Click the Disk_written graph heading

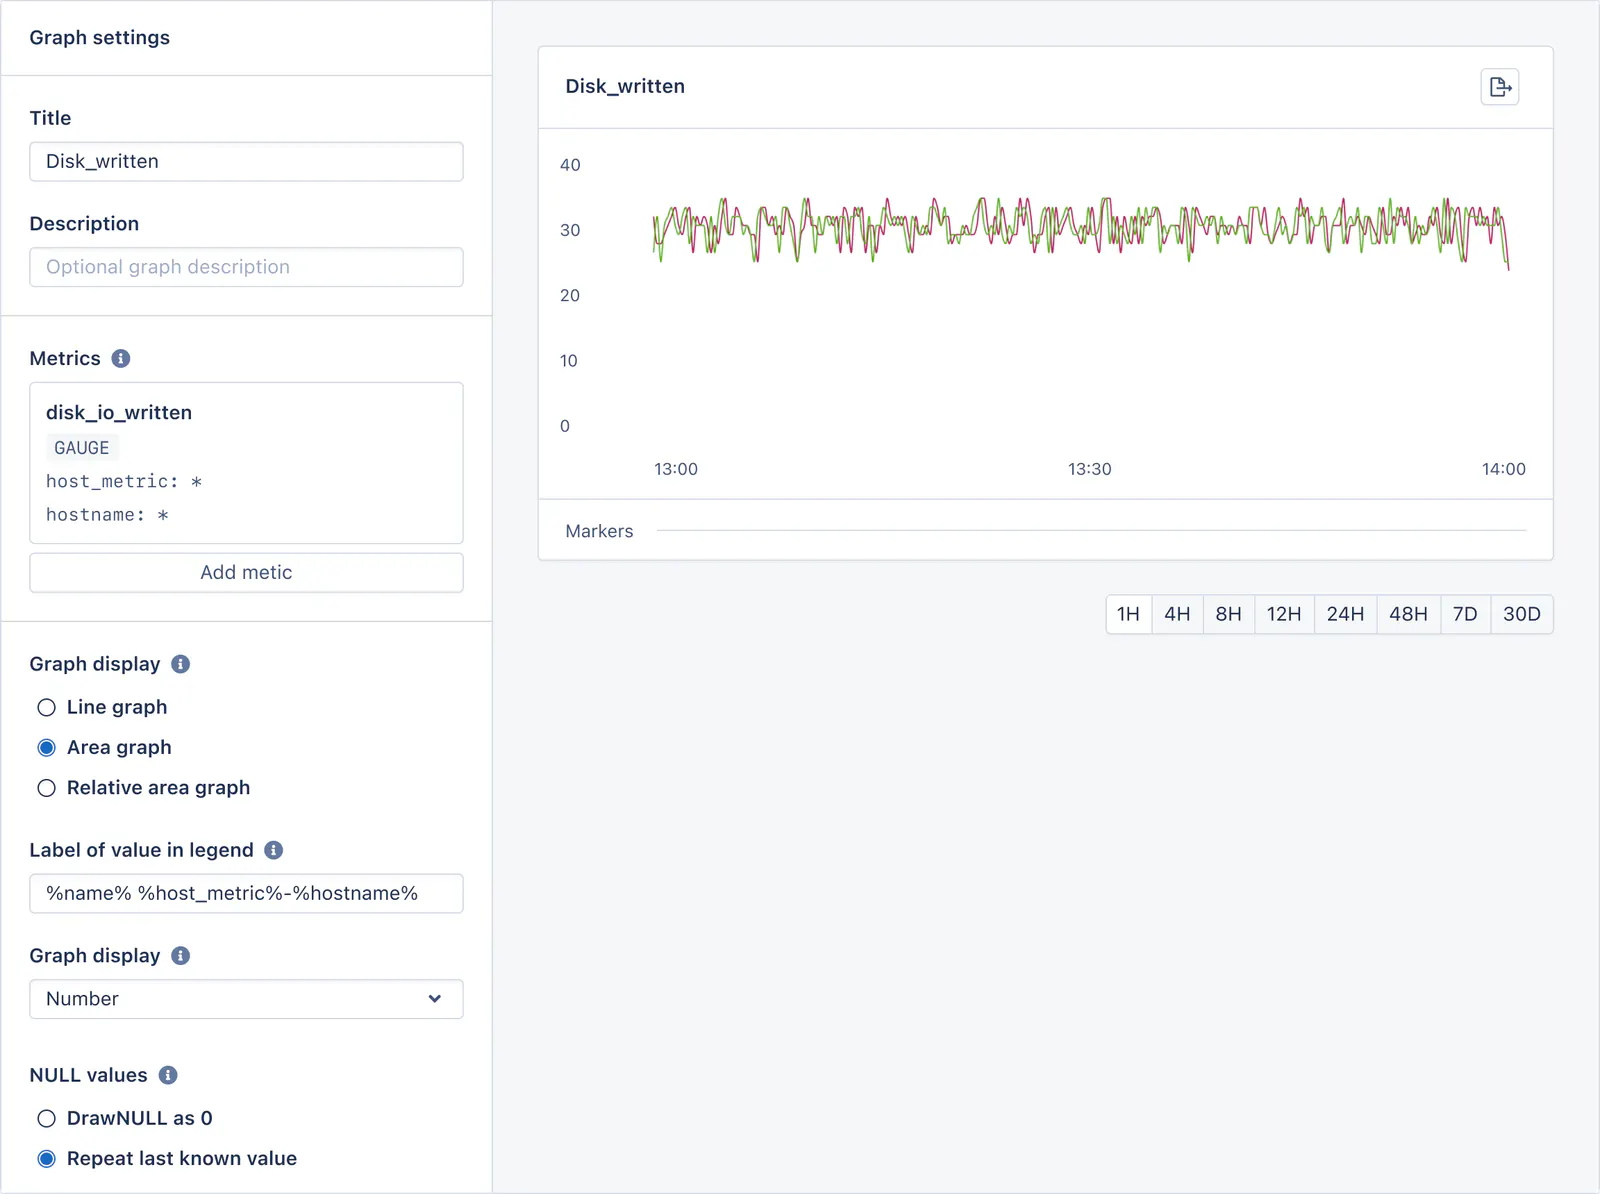coord(625,87)
